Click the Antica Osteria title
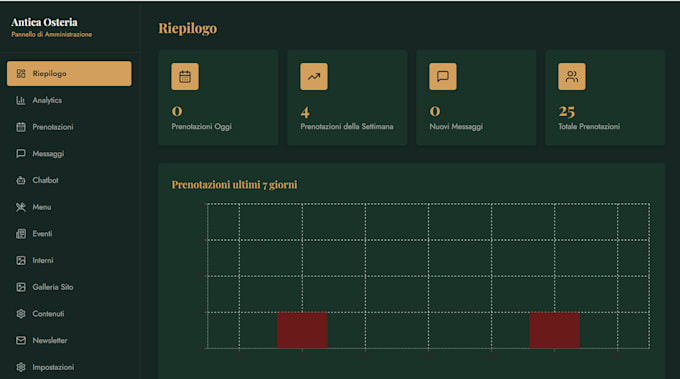The width and height of the screenshot is (680, 379). 44,22
